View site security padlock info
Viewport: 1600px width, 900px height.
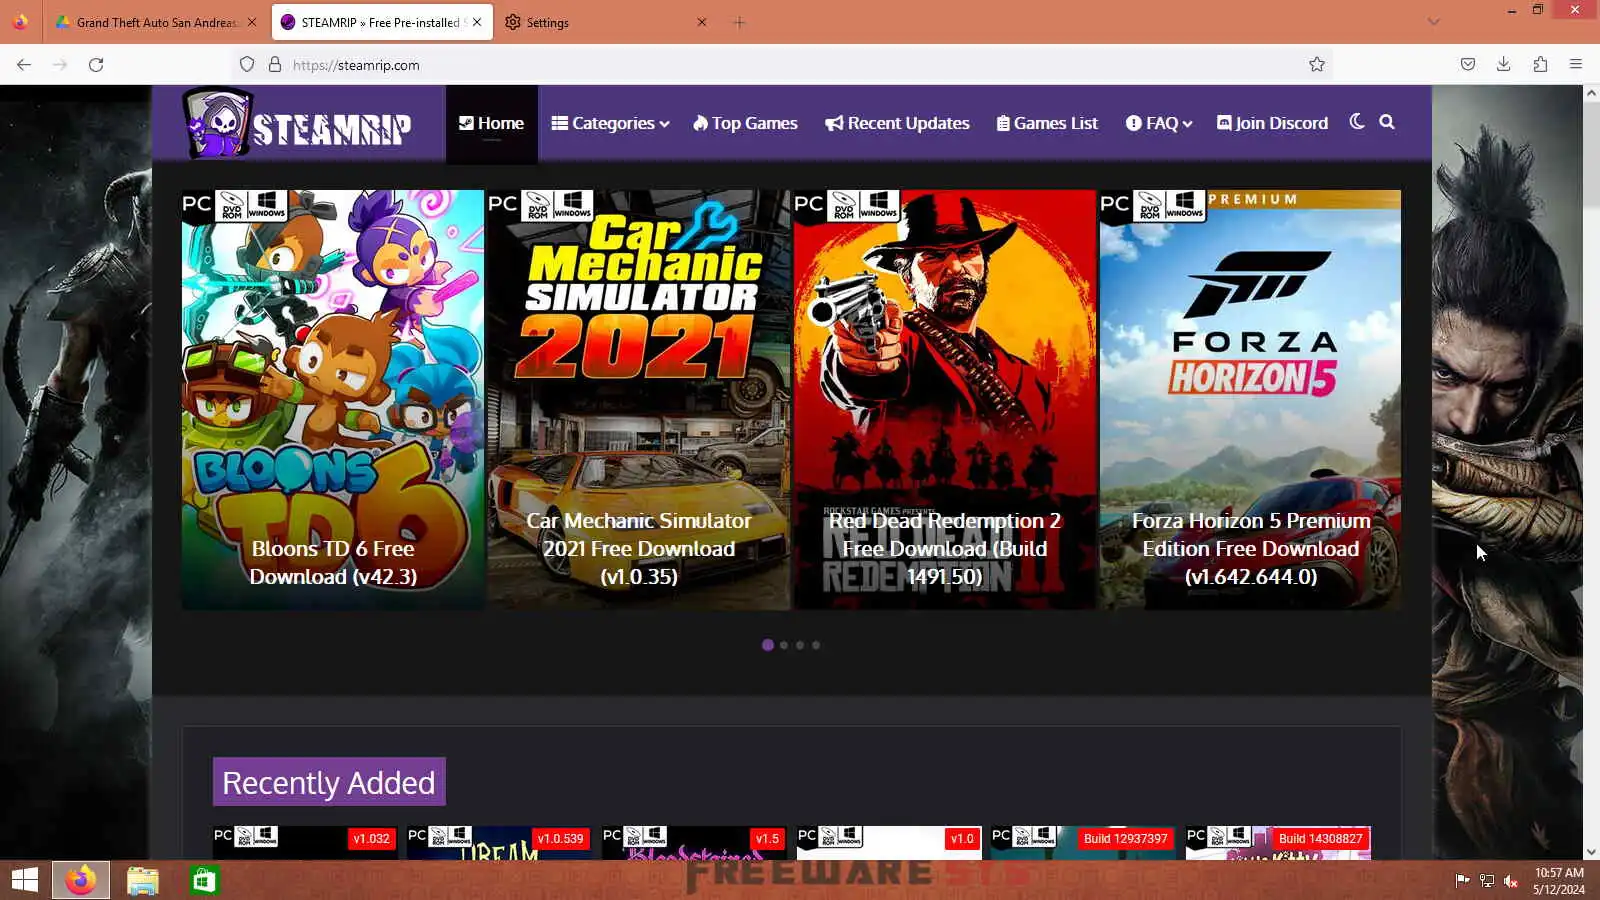click(275, 65)
